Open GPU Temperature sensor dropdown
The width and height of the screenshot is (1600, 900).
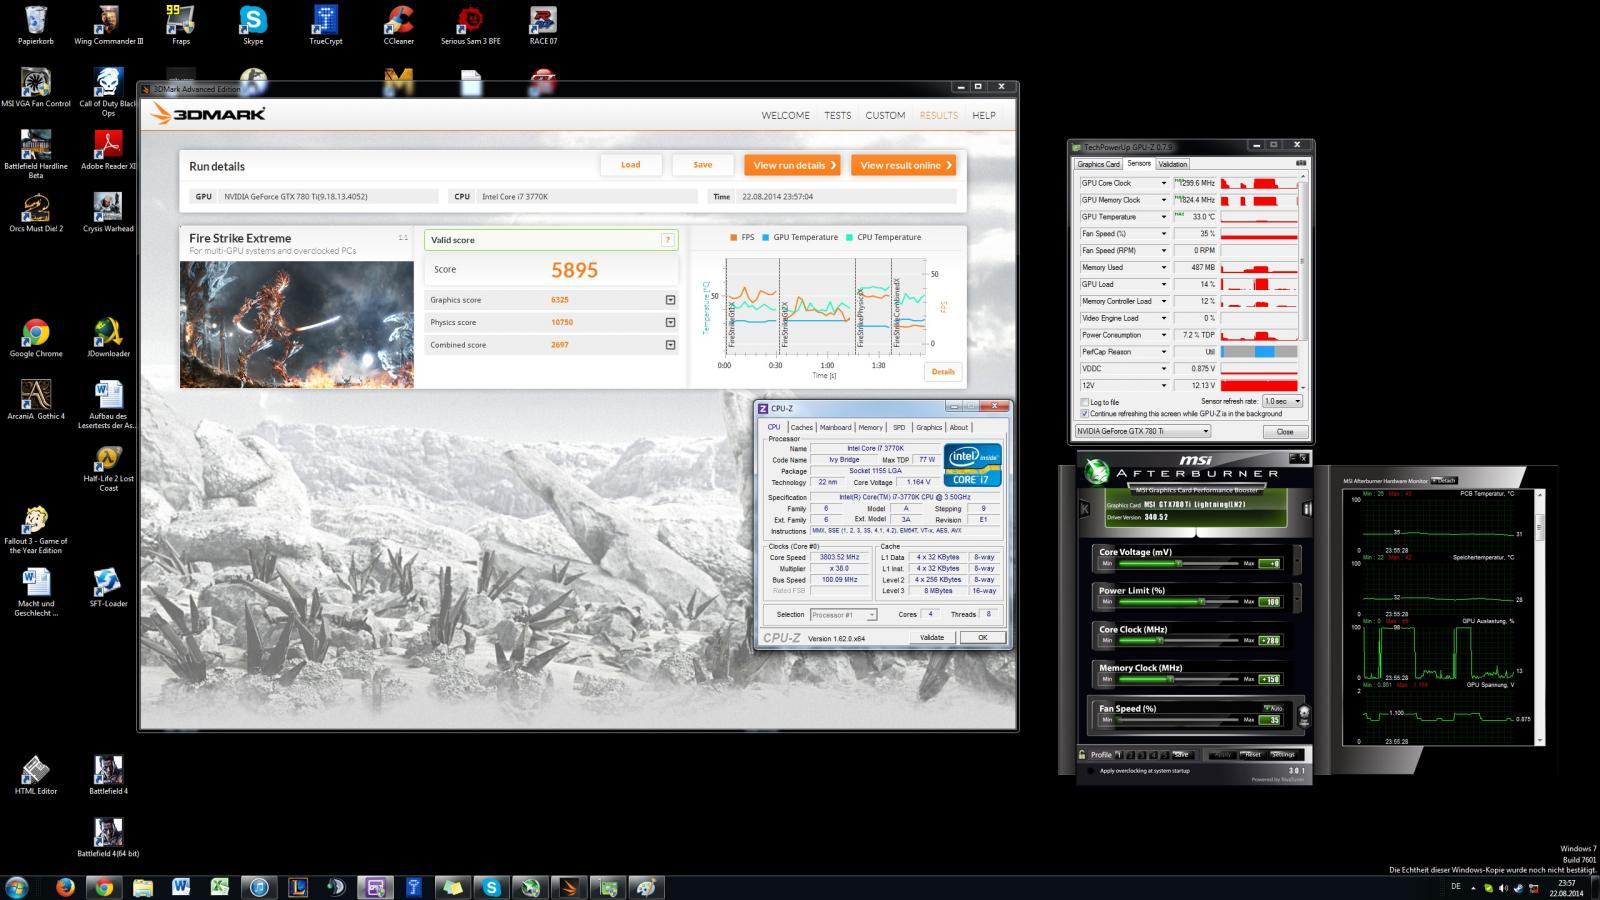[x=1163, y=217]
